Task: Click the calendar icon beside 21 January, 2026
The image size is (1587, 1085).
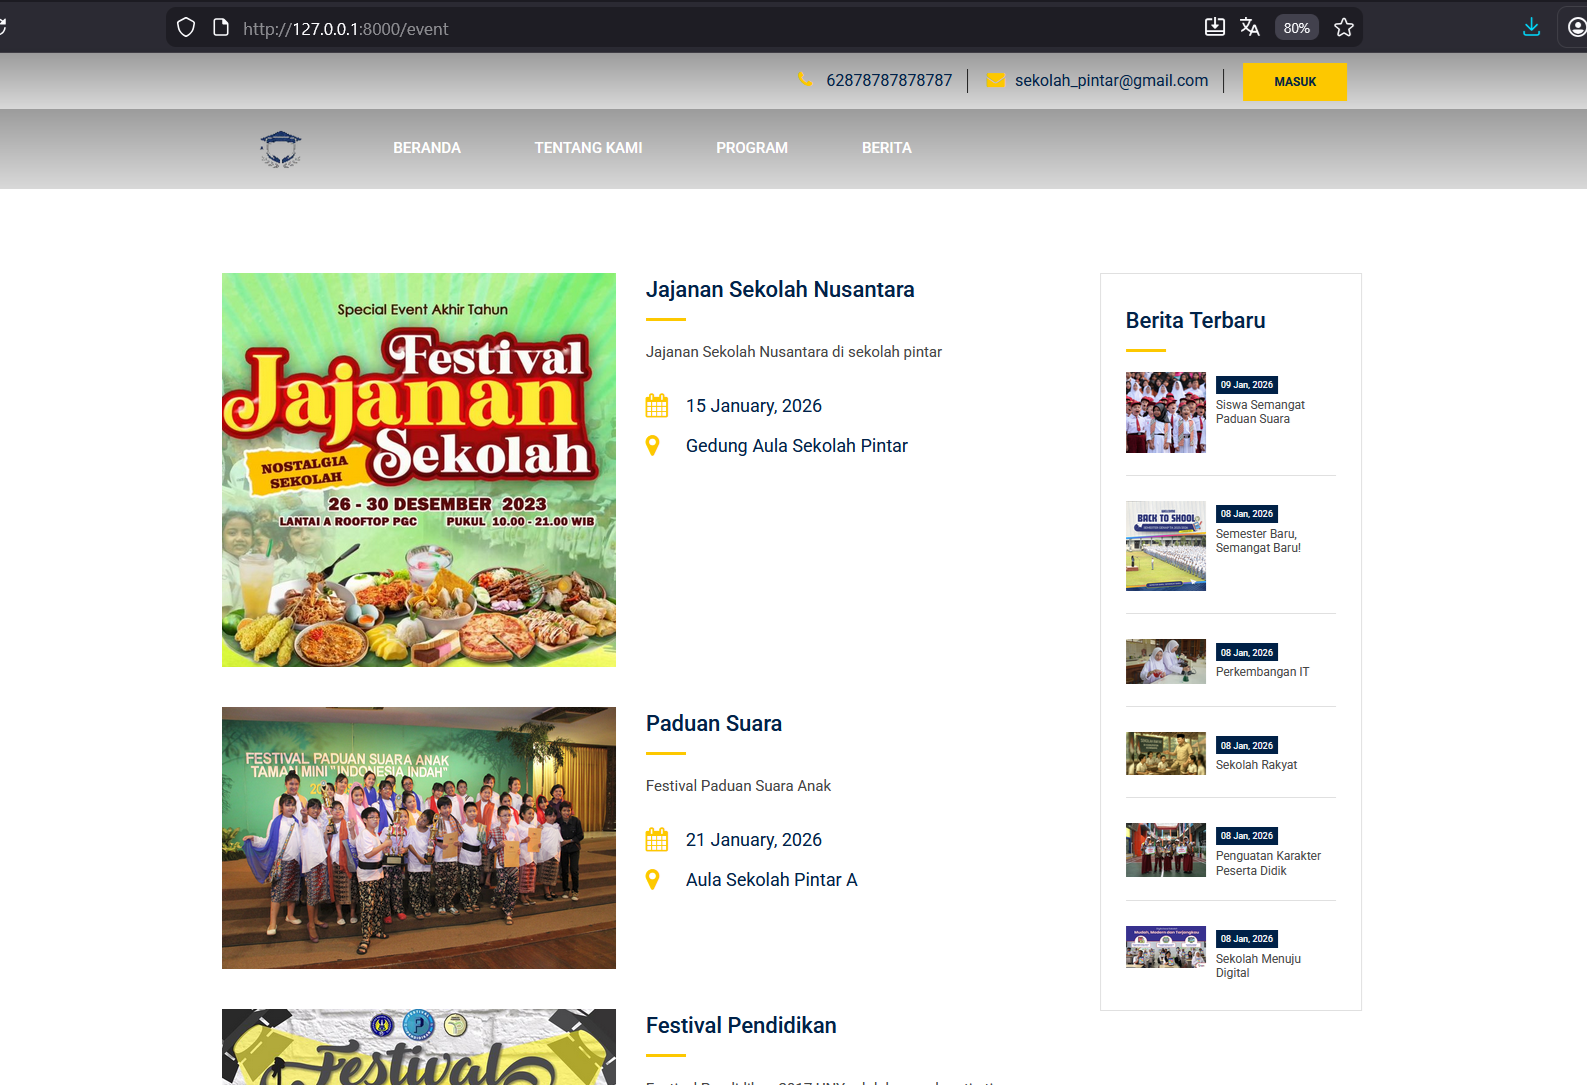Action: tap(657, 840)
